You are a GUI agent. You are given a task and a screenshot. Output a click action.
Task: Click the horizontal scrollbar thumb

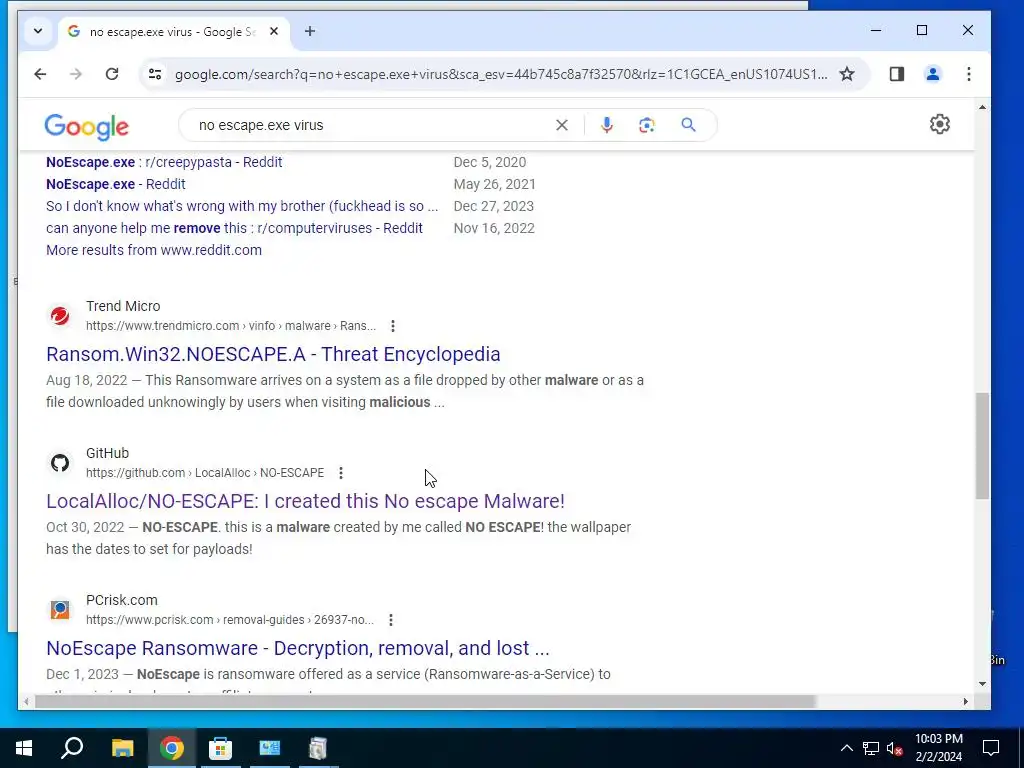(x=424, y=701)
